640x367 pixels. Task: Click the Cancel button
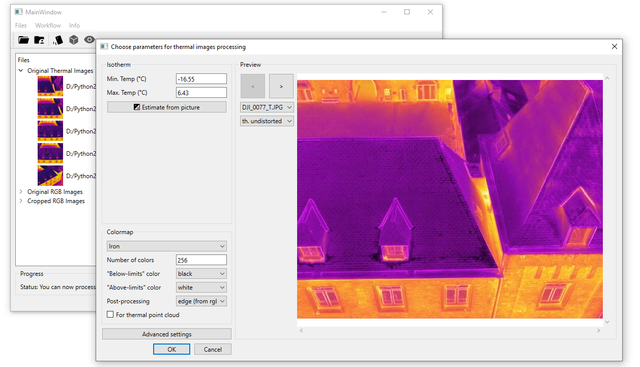coord(213,349)
